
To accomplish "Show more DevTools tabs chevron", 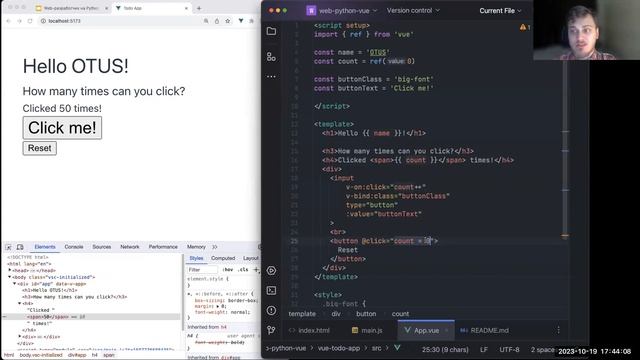I will coord(215,247).
